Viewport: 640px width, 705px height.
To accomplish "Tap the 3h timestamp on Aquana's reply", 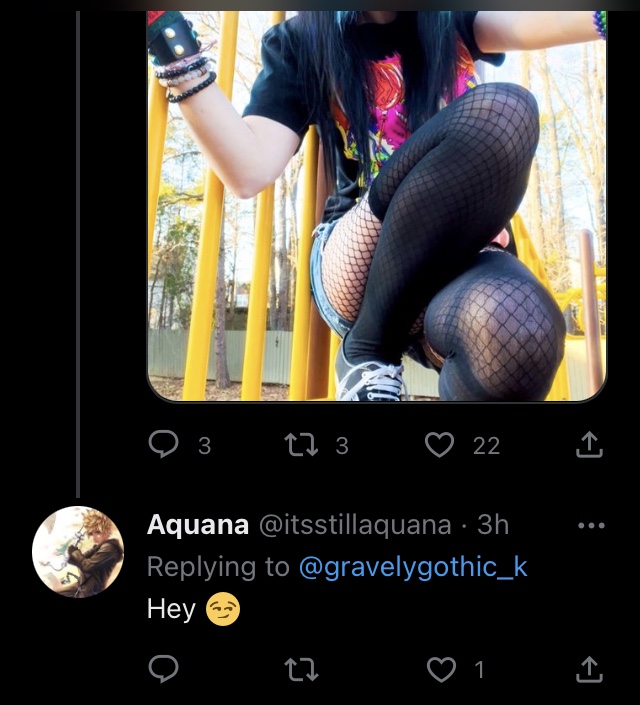I will pyautogui.click(x=493, y=525).
